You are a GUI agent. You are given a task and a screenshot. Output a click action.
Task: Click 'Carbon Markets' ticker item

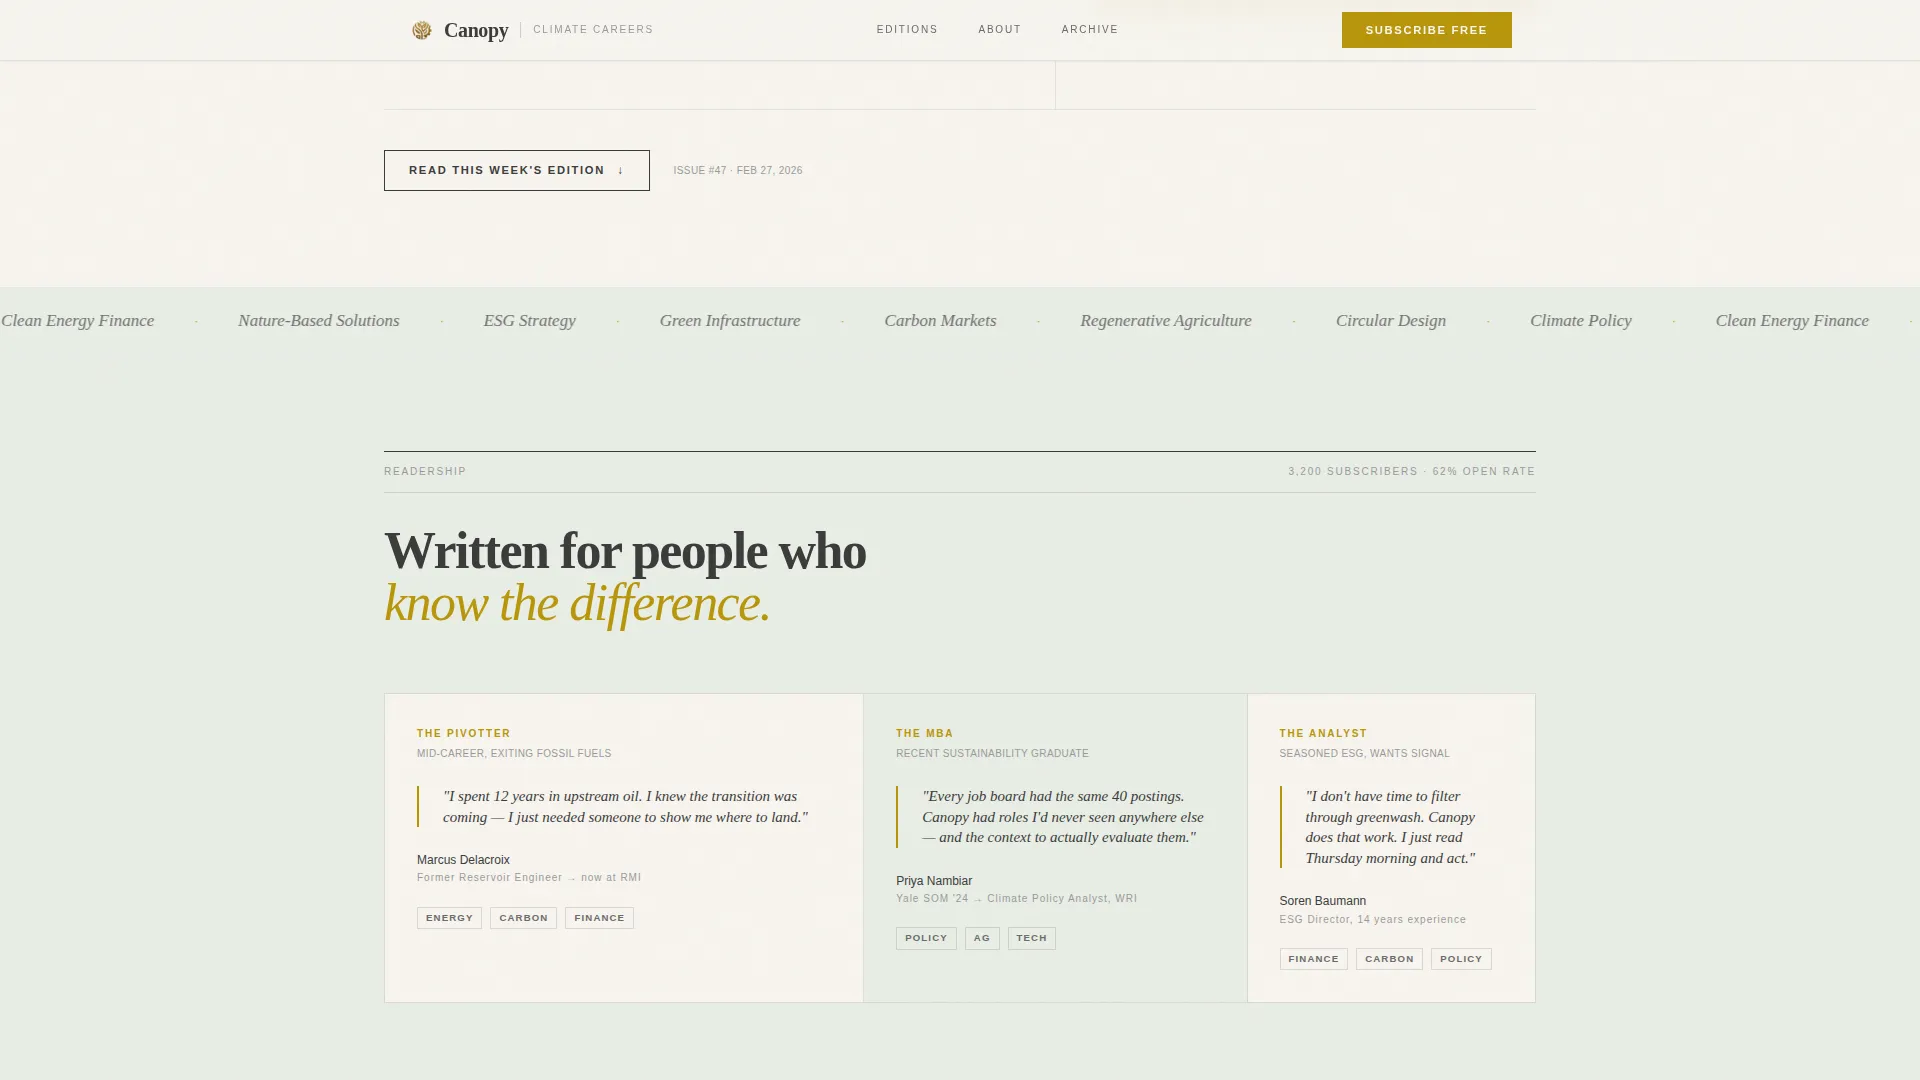tap(940, 321)
